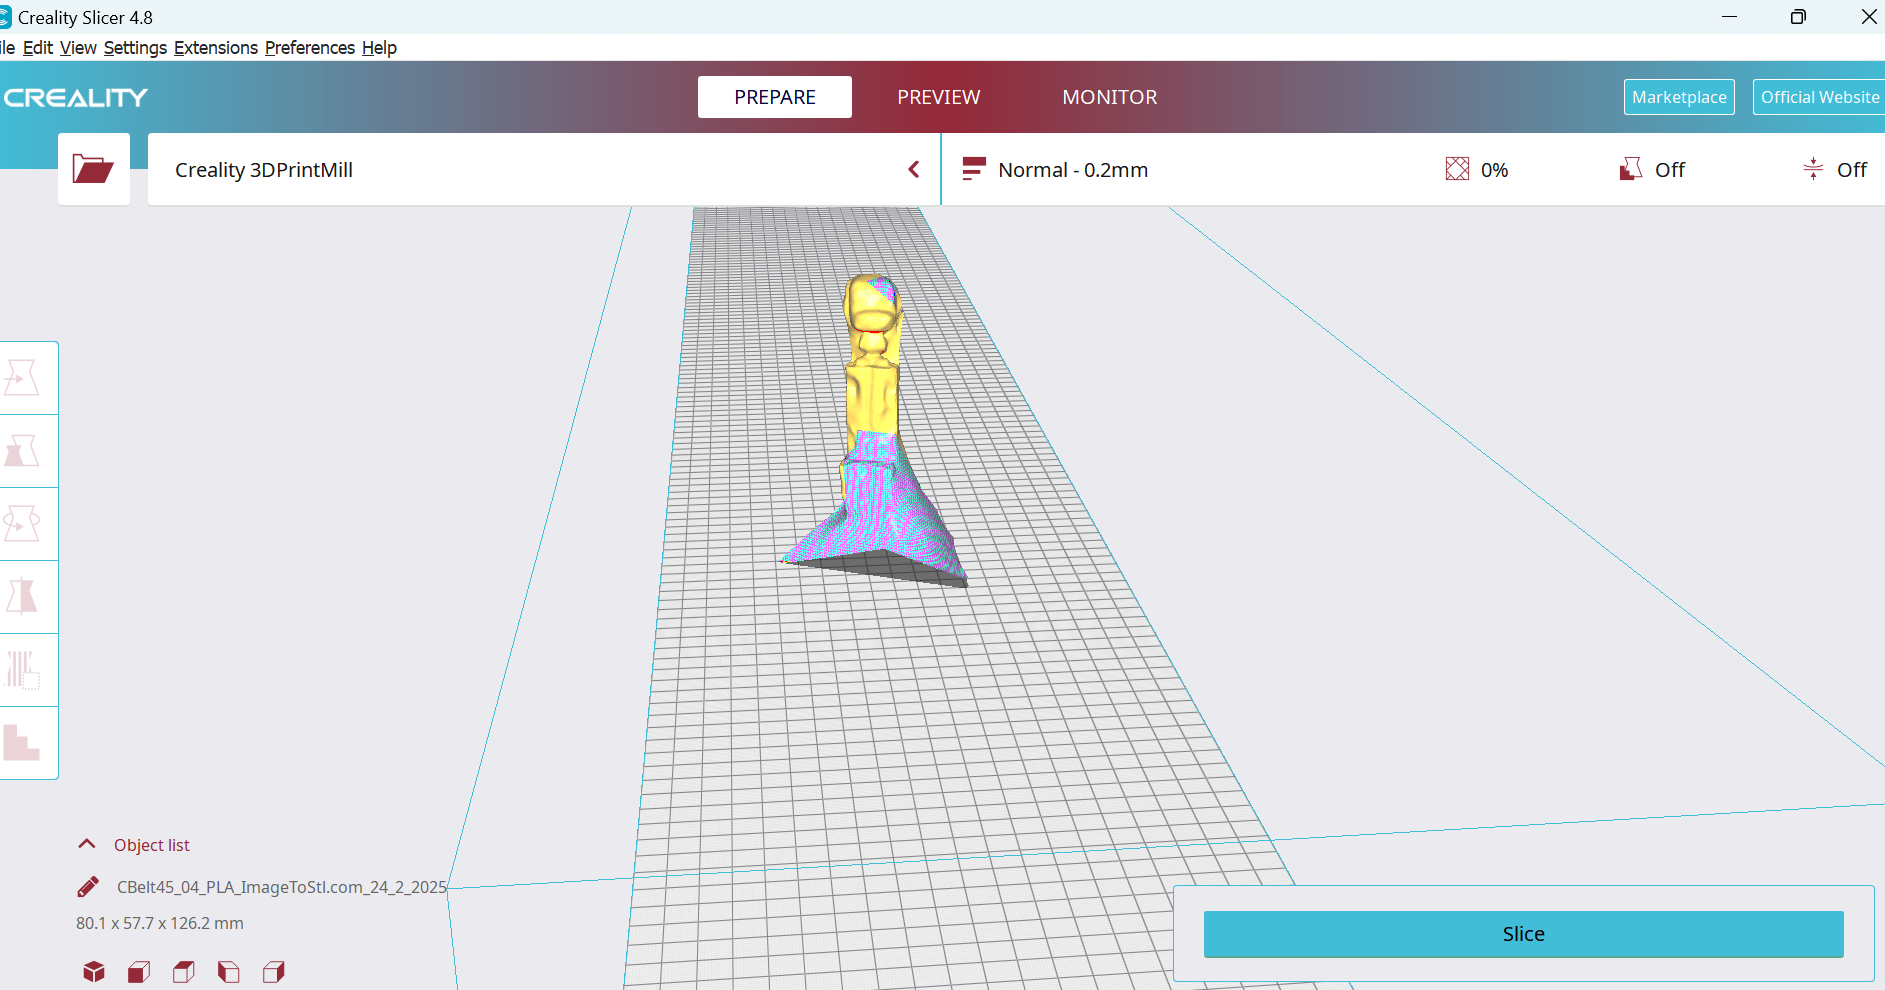This screenshot has height=990, width=1885.
Task: Click the 3D model on the build plate
Action: (x=875, y=430)
